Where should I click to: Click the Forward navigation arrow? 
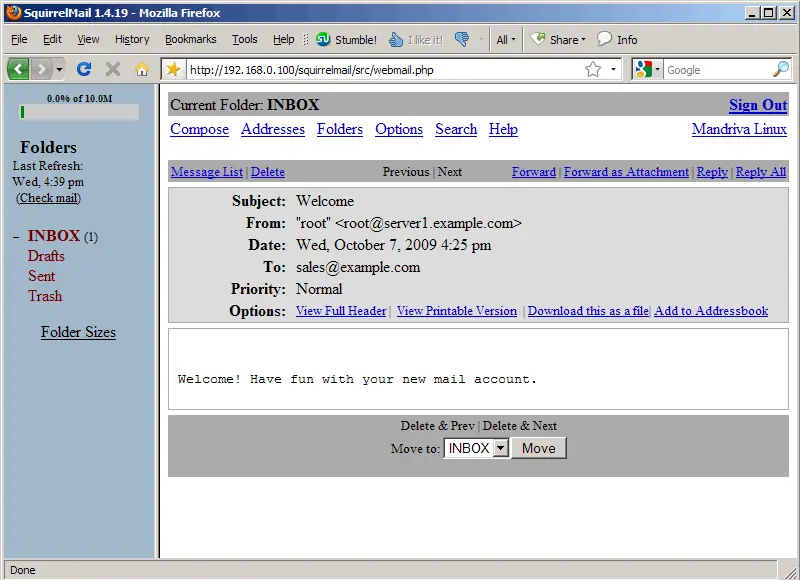click(42, 69)
